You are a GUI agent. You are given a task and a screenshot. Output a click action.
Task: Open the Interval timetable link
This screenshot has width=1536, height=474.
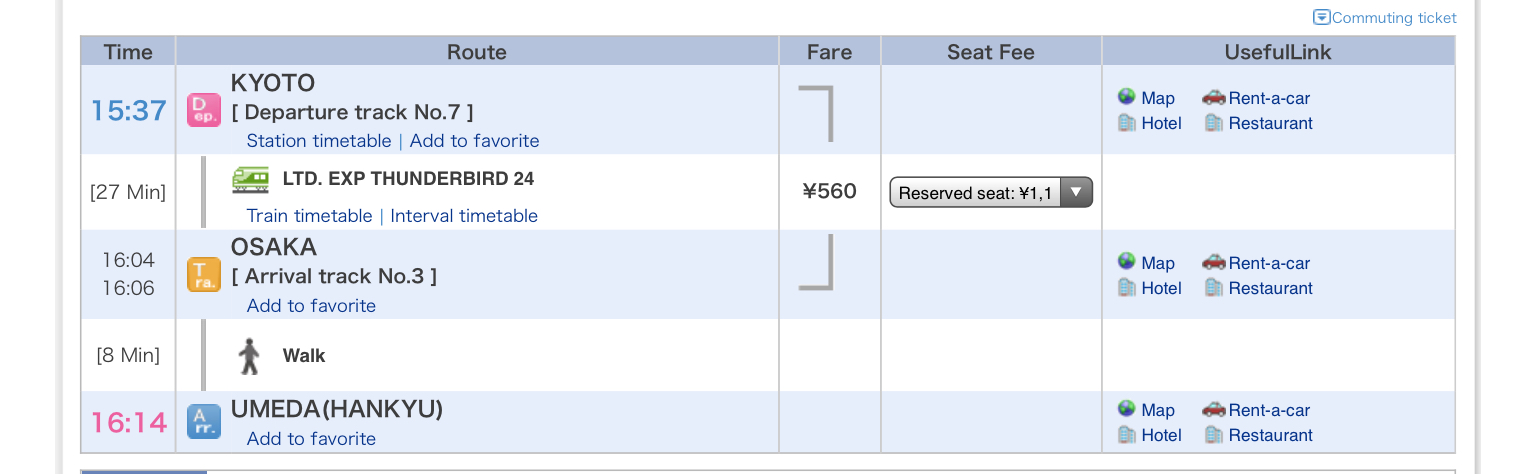point(464,216)
